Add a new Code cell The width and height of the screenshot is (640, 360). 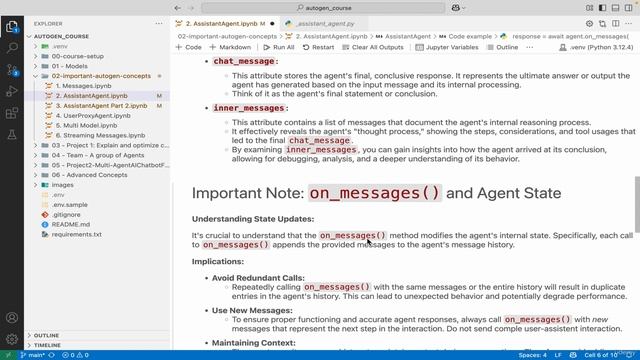click(x=189, y=47)
